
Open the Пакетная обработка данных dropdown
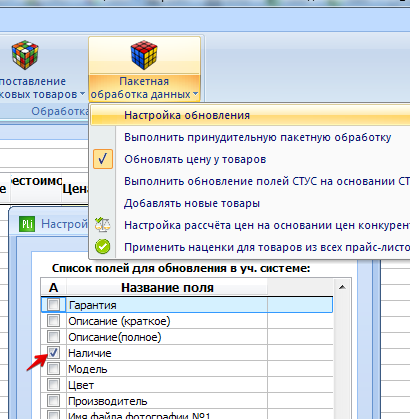point(144,88)
